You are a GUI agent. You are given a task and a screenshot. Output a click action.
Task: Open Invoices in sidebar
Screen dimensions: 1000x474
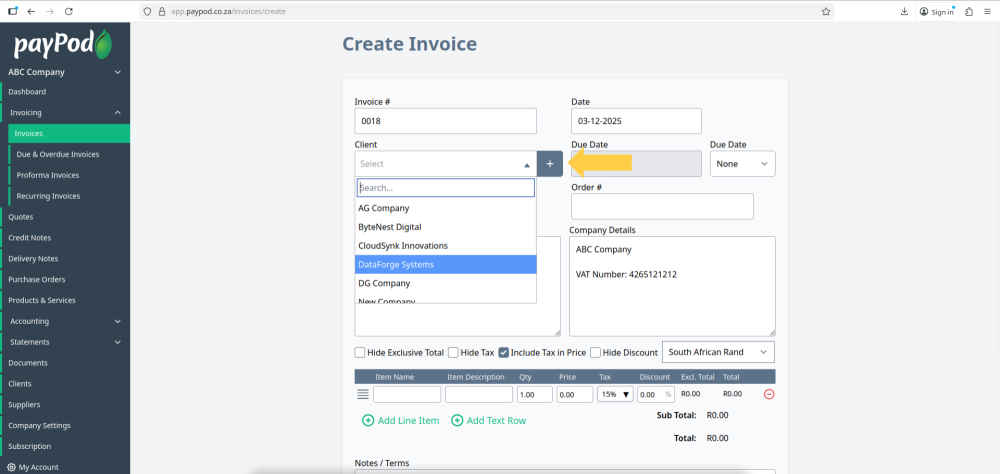pos(69,133)
